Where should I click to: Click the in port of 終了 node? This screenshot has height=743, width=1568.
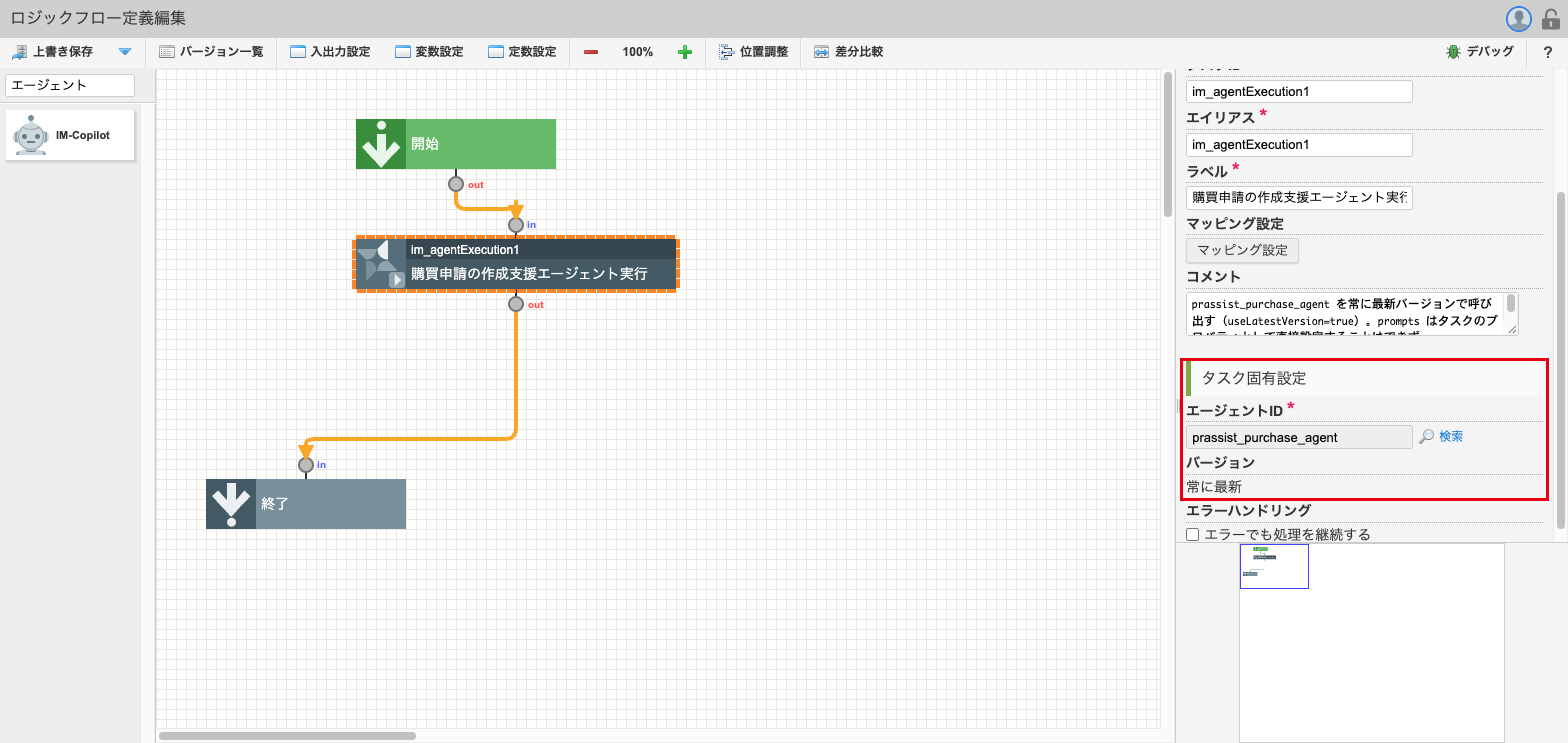(306, 465)
